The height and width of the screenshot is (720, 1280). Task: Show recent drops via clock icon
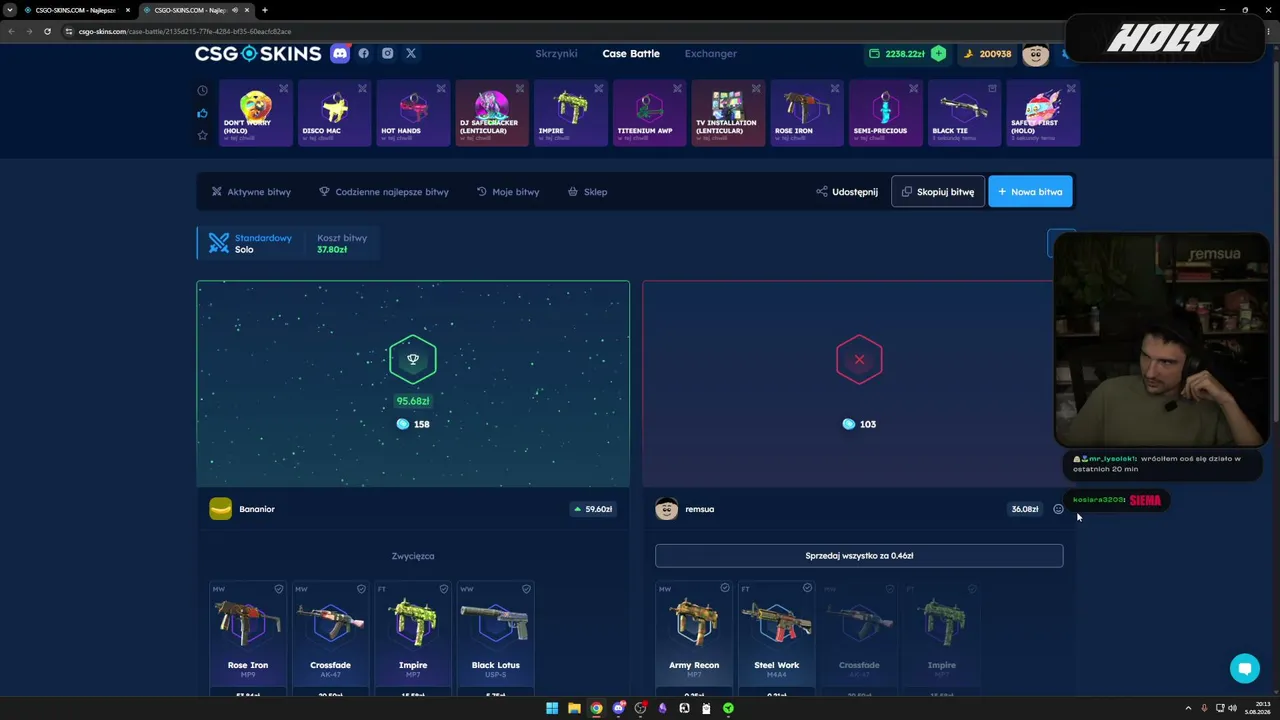(x=203, y=91)
